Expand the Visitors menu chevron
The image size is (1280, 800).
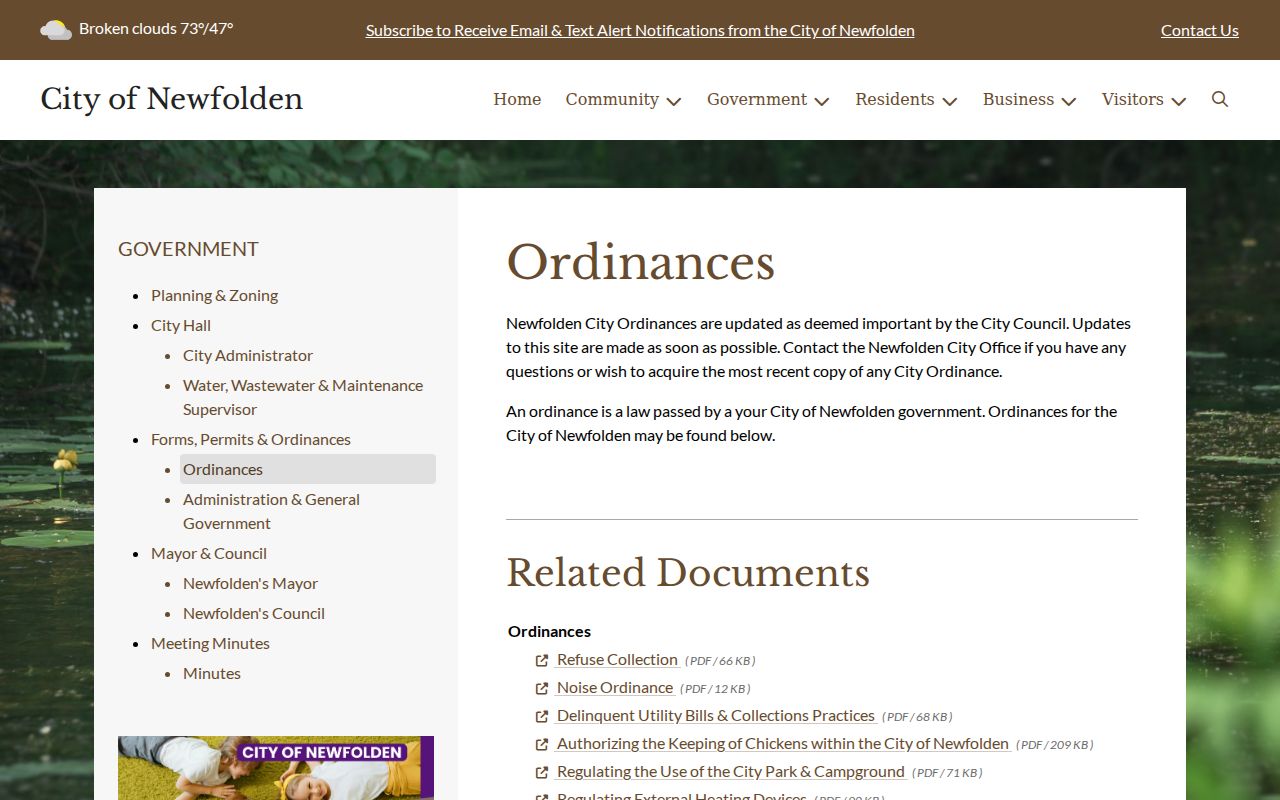(x=1179, y=101)
